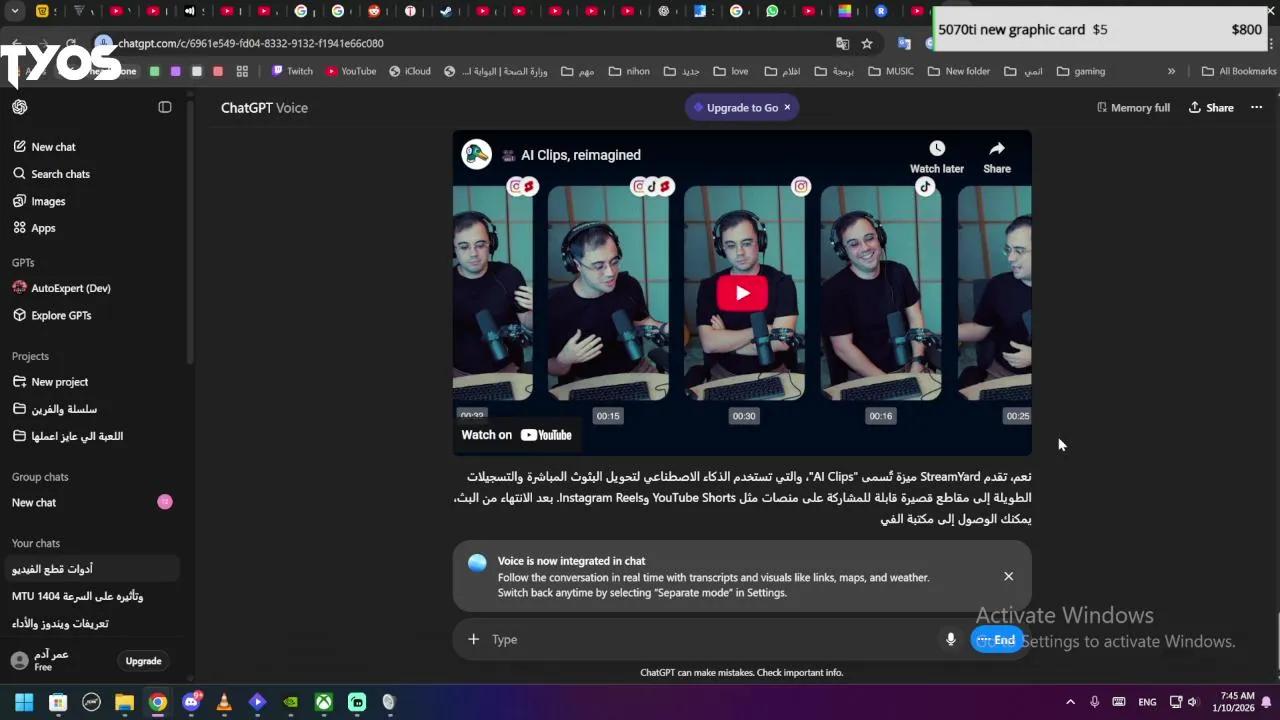Image resolution: width=1280 pixels, height=720 pixels.
Task: Open the Twitch bookmark
Action: click(292, 71)
